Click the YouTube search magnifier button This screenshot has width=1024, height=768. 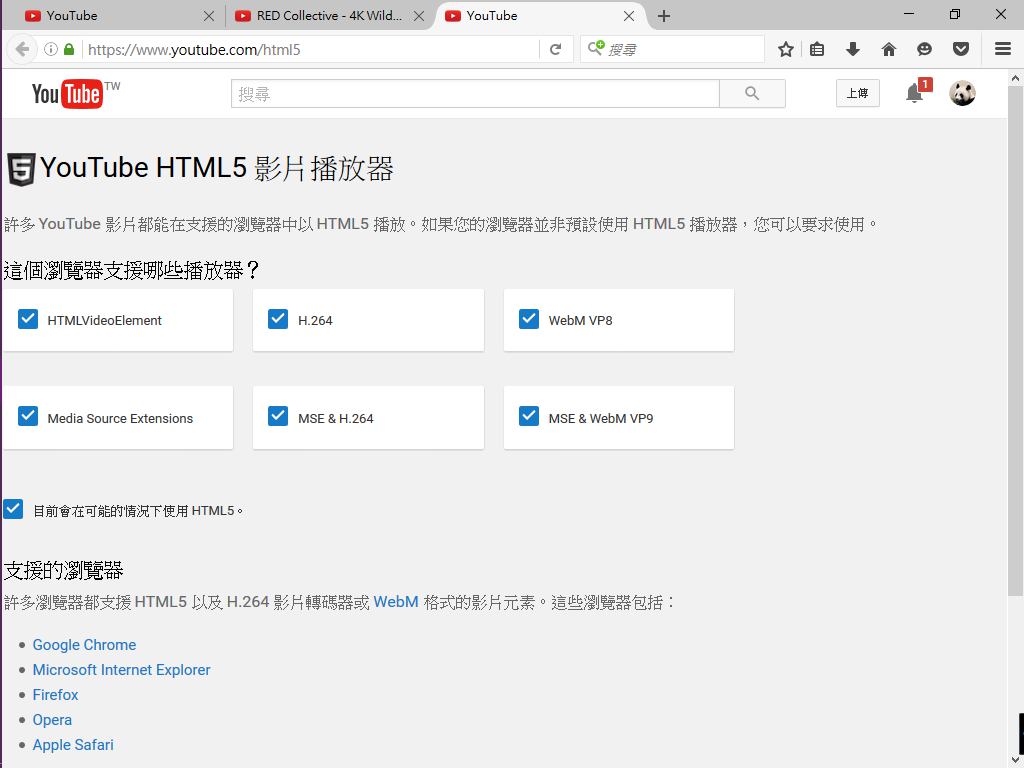(x=752, y=94)
